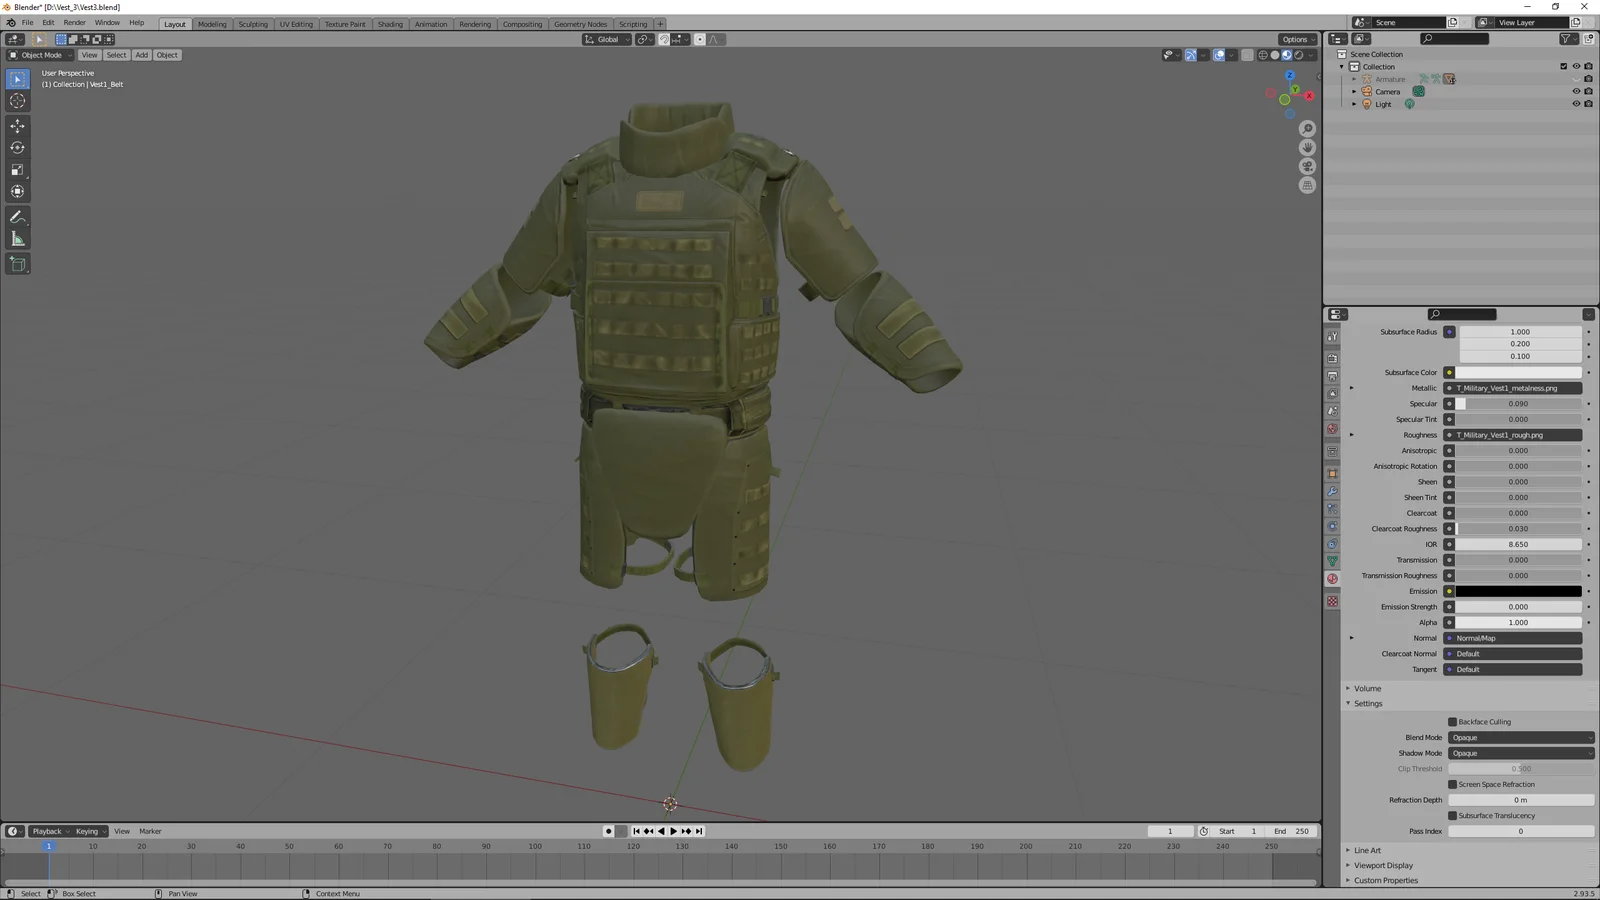Open the Render menu in the top bar
Image resolution: width=1600 pixels, height=900 pixels.
tap(74, 22)
